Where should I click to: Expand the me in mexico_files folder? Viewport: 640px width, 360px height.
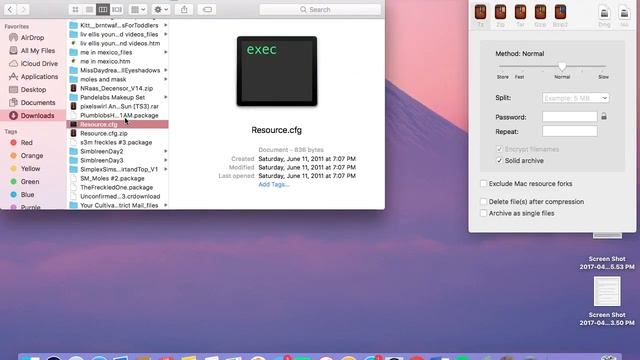[x=166, y=52]
